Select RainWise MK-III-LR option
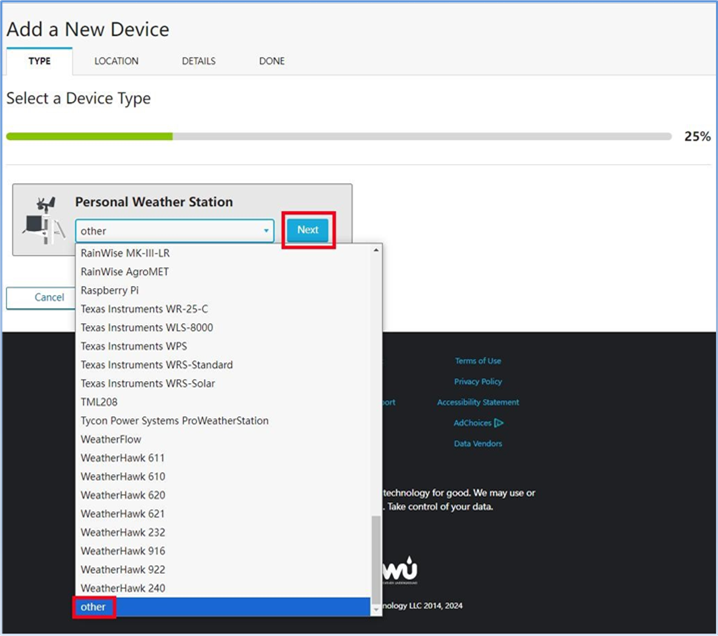This screenshot has width=718, height=636. [x=223, y=253]
